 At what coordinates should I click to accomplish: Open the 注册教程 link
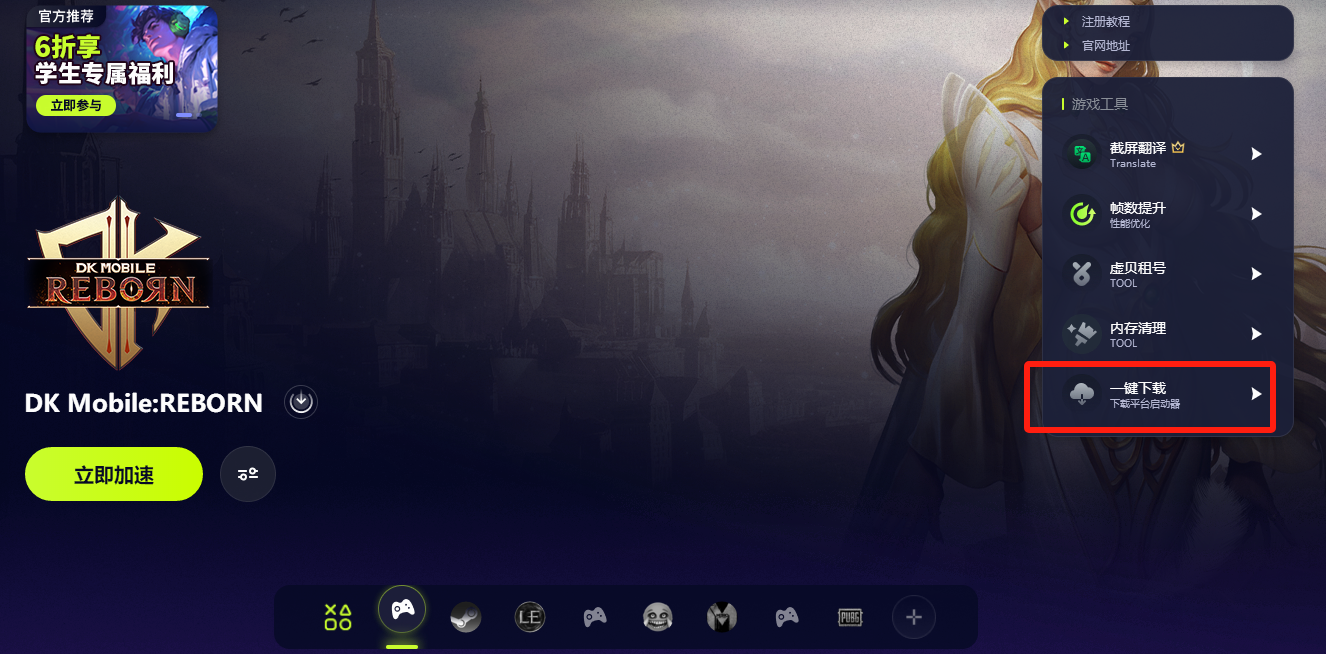click(x=1106, y=21)
